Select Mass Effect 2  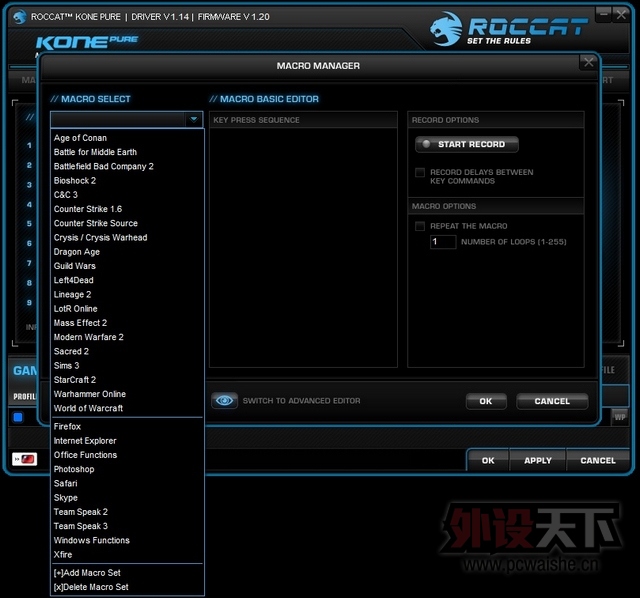(x=127, y=323)
